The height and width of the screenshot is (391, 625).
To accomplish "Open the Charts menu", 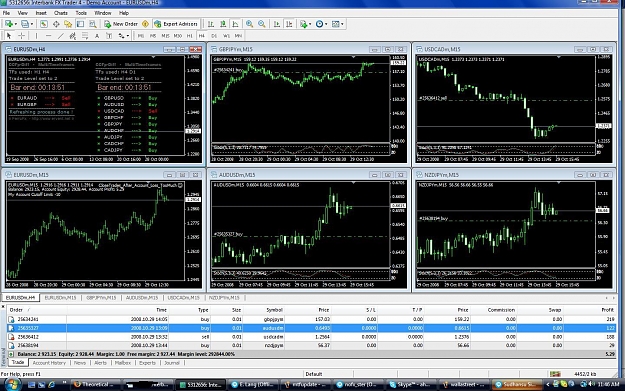I will [61, 13].
